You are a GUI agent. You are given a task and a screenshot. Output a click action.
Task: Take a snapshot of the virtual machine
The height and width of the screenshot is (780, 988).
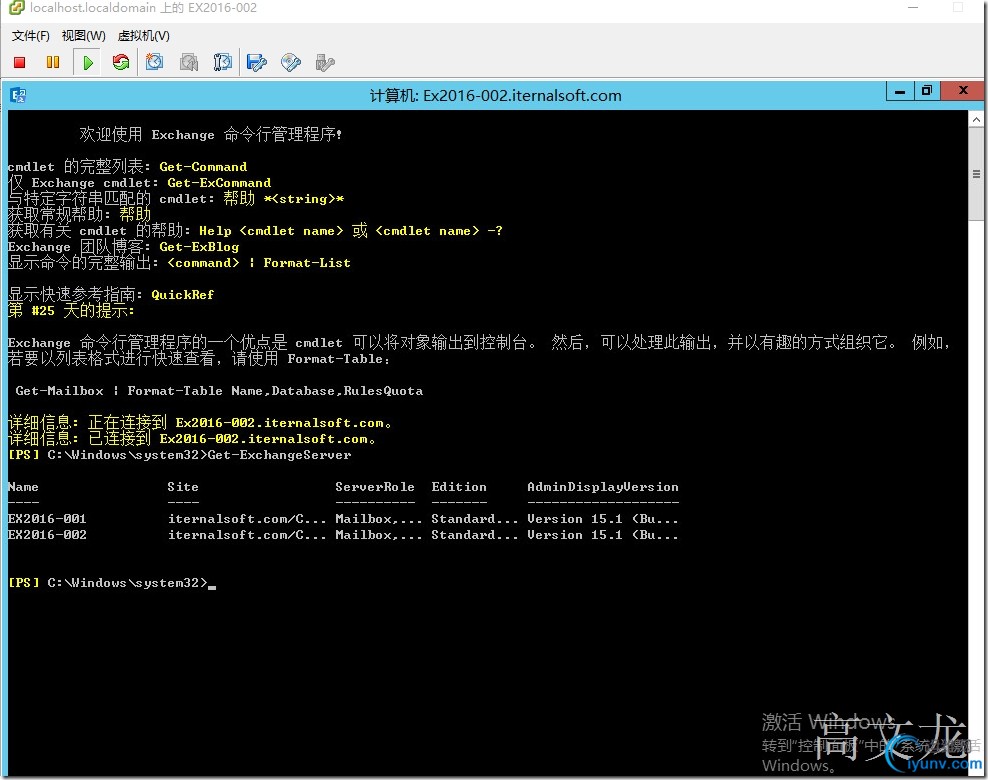point(154,62)
